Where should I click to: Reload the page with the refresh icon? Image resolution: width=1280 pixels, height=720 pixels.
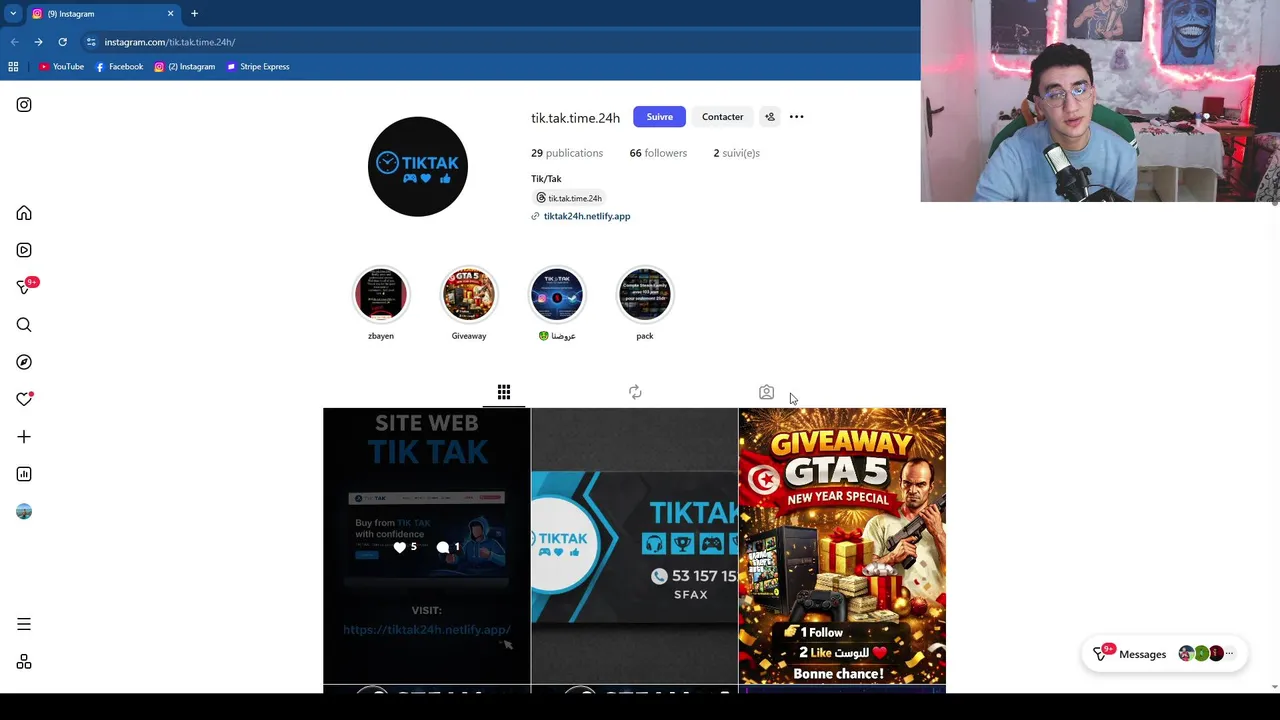pyautogui.click(x=62, y=42)
